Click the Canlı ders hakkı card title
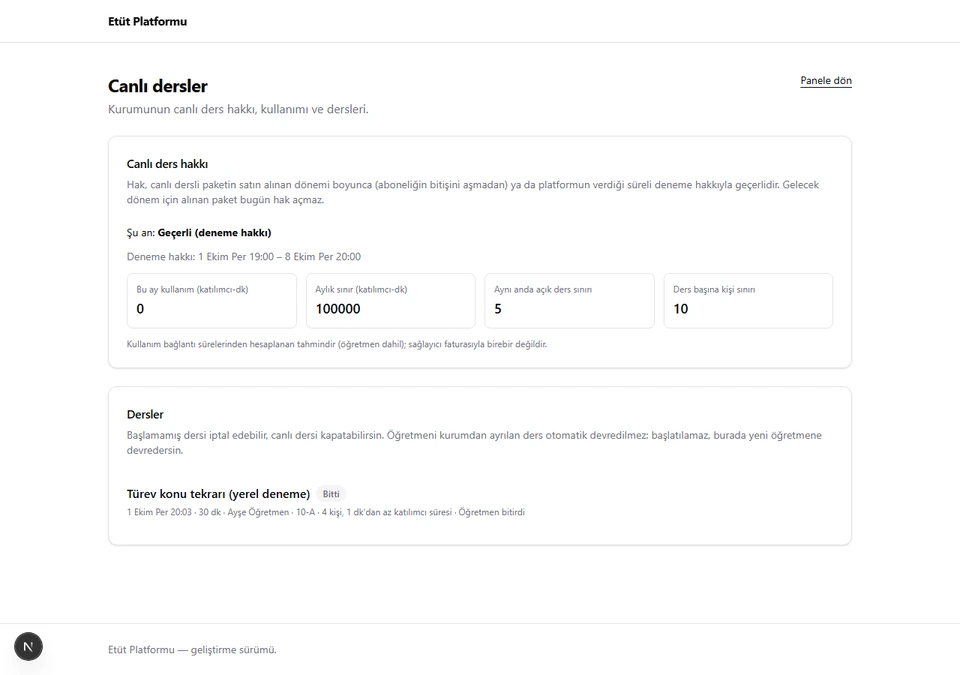This screenshot has height=675, width=960. (x=167, y=164)
